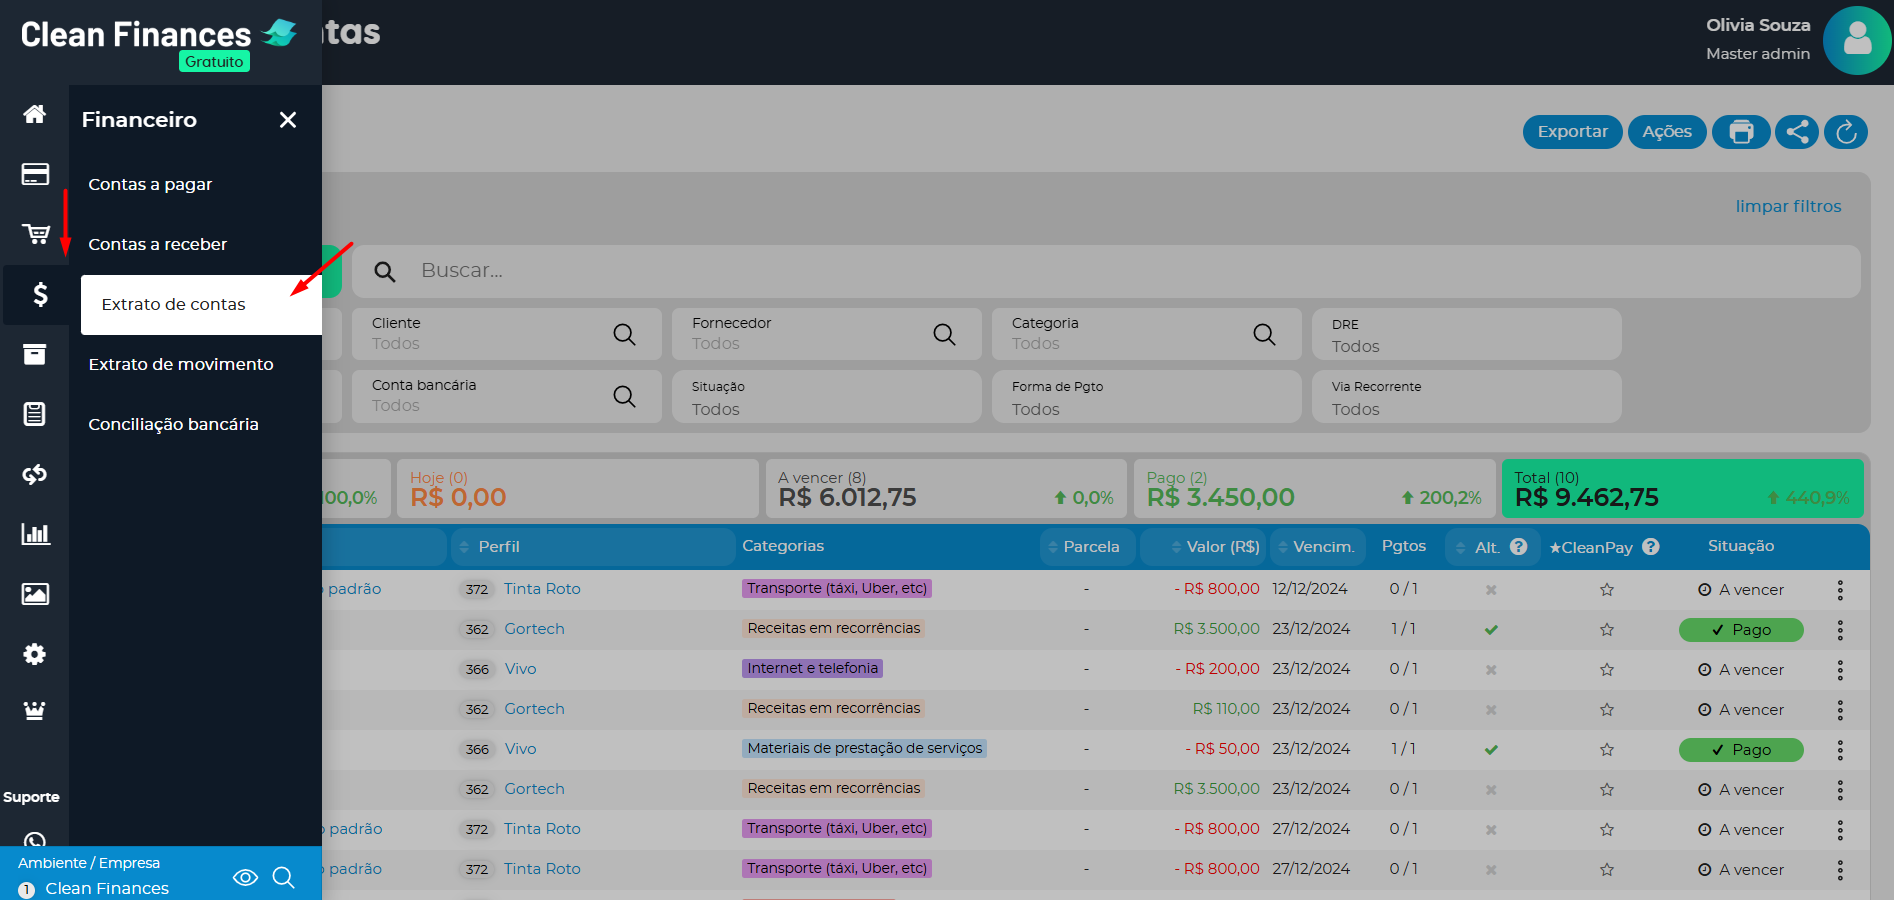Open the Forma de Pgto filter dropdown
This screenshot has height=900, width=1894.
pyautogui.click(x=1146, y=397)
